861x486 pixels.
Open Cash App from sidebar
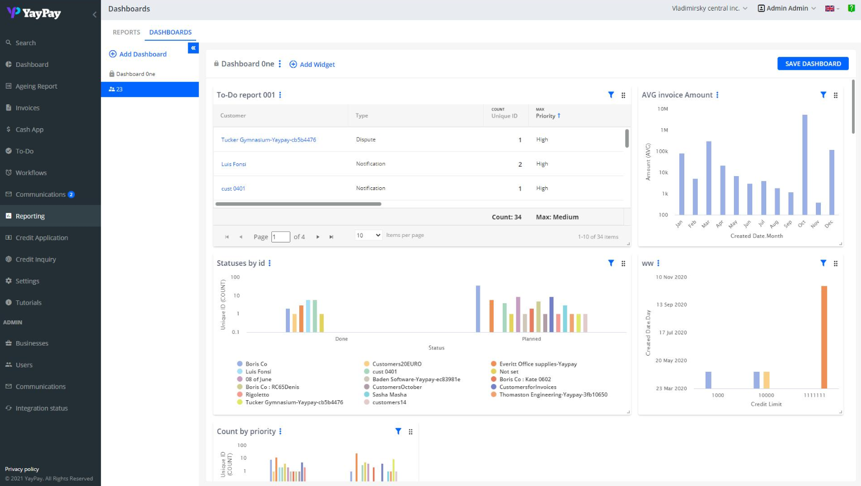click(x=29, y=129)
